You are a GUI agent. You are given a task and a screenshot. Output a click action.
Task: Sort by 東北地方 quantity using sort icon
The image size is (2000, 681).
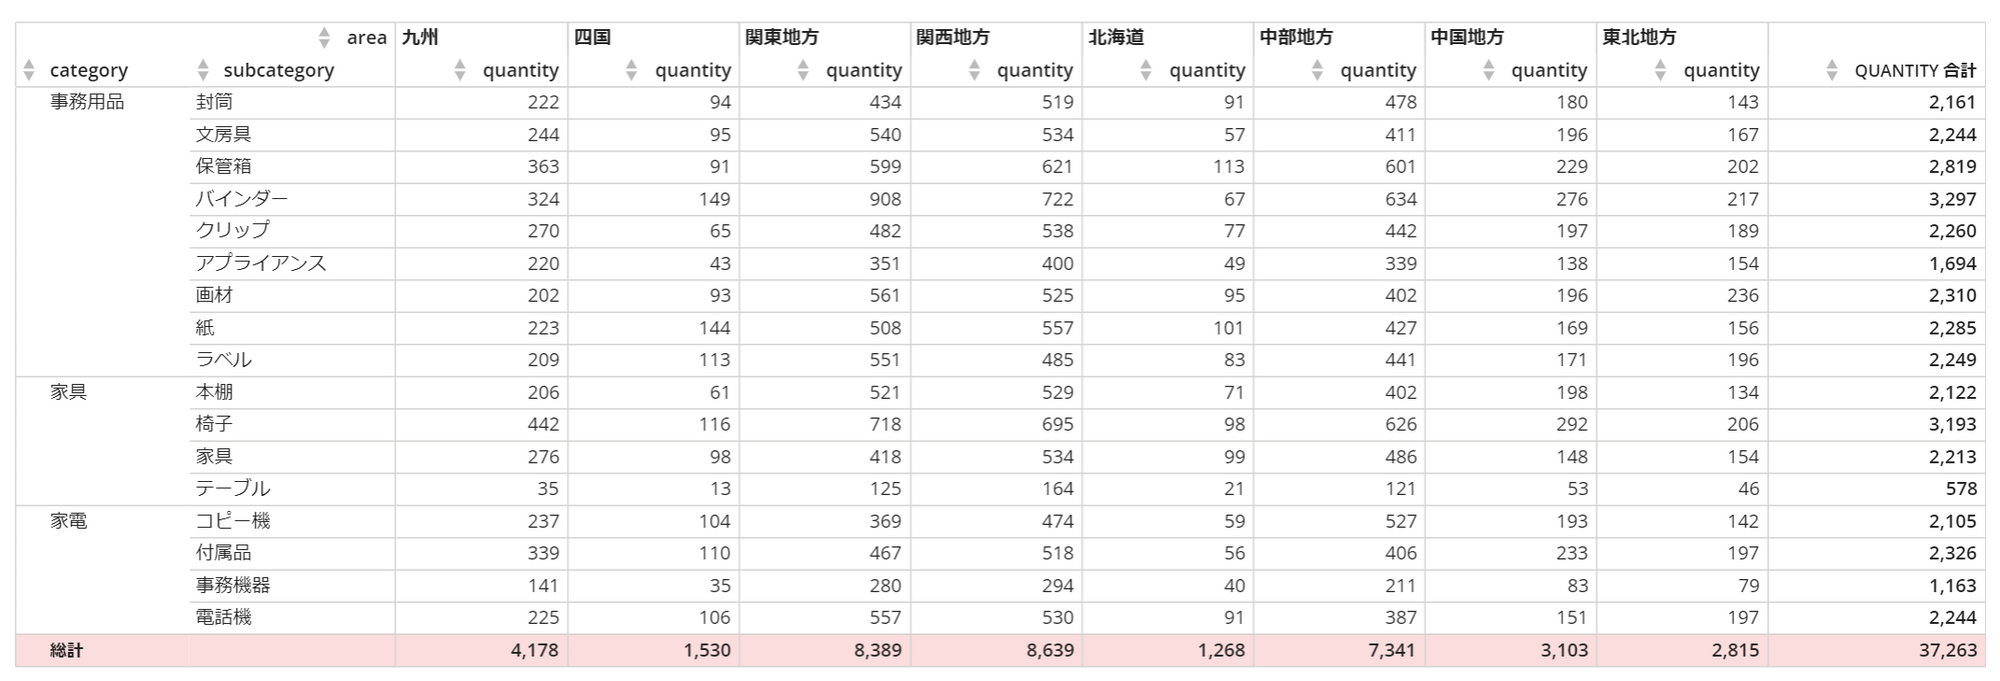[x=1660, y=70]
